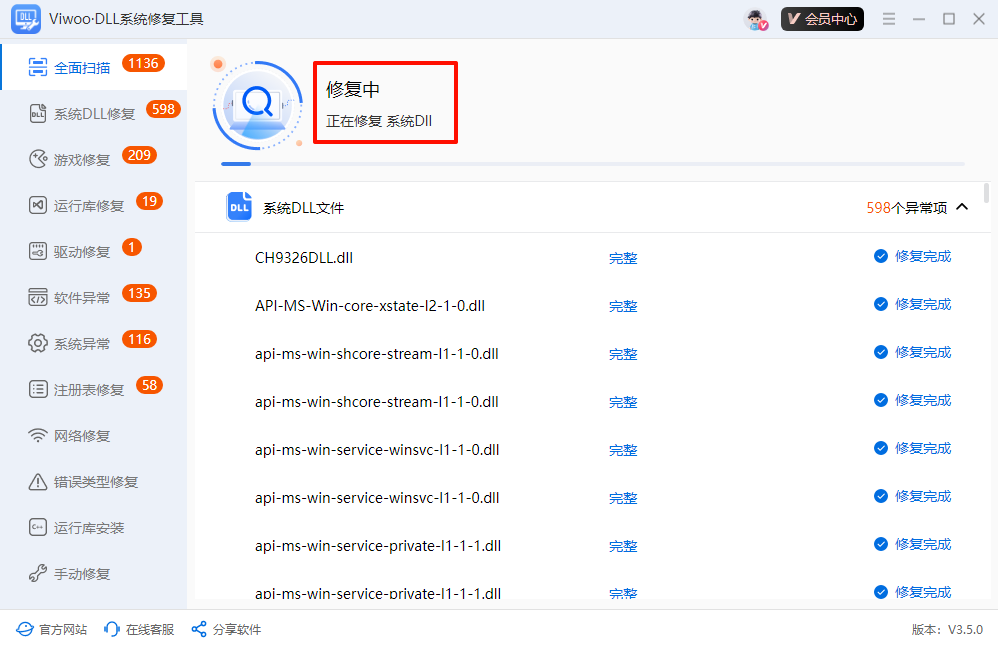The image size is (998, 648).
Task: Click the 驱动修复 driver repair icon
Action: (x=38, y=251)
